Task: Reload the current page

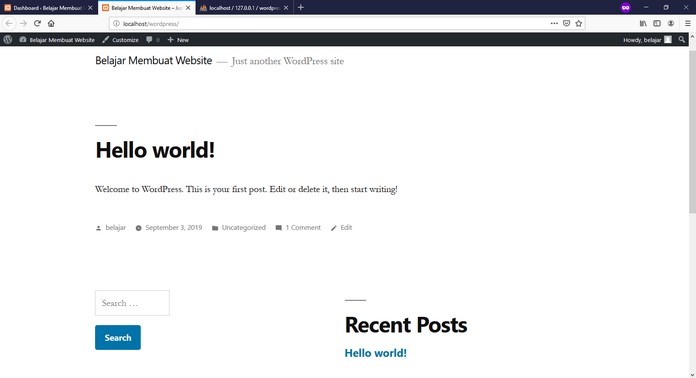Action: [37, 24]
